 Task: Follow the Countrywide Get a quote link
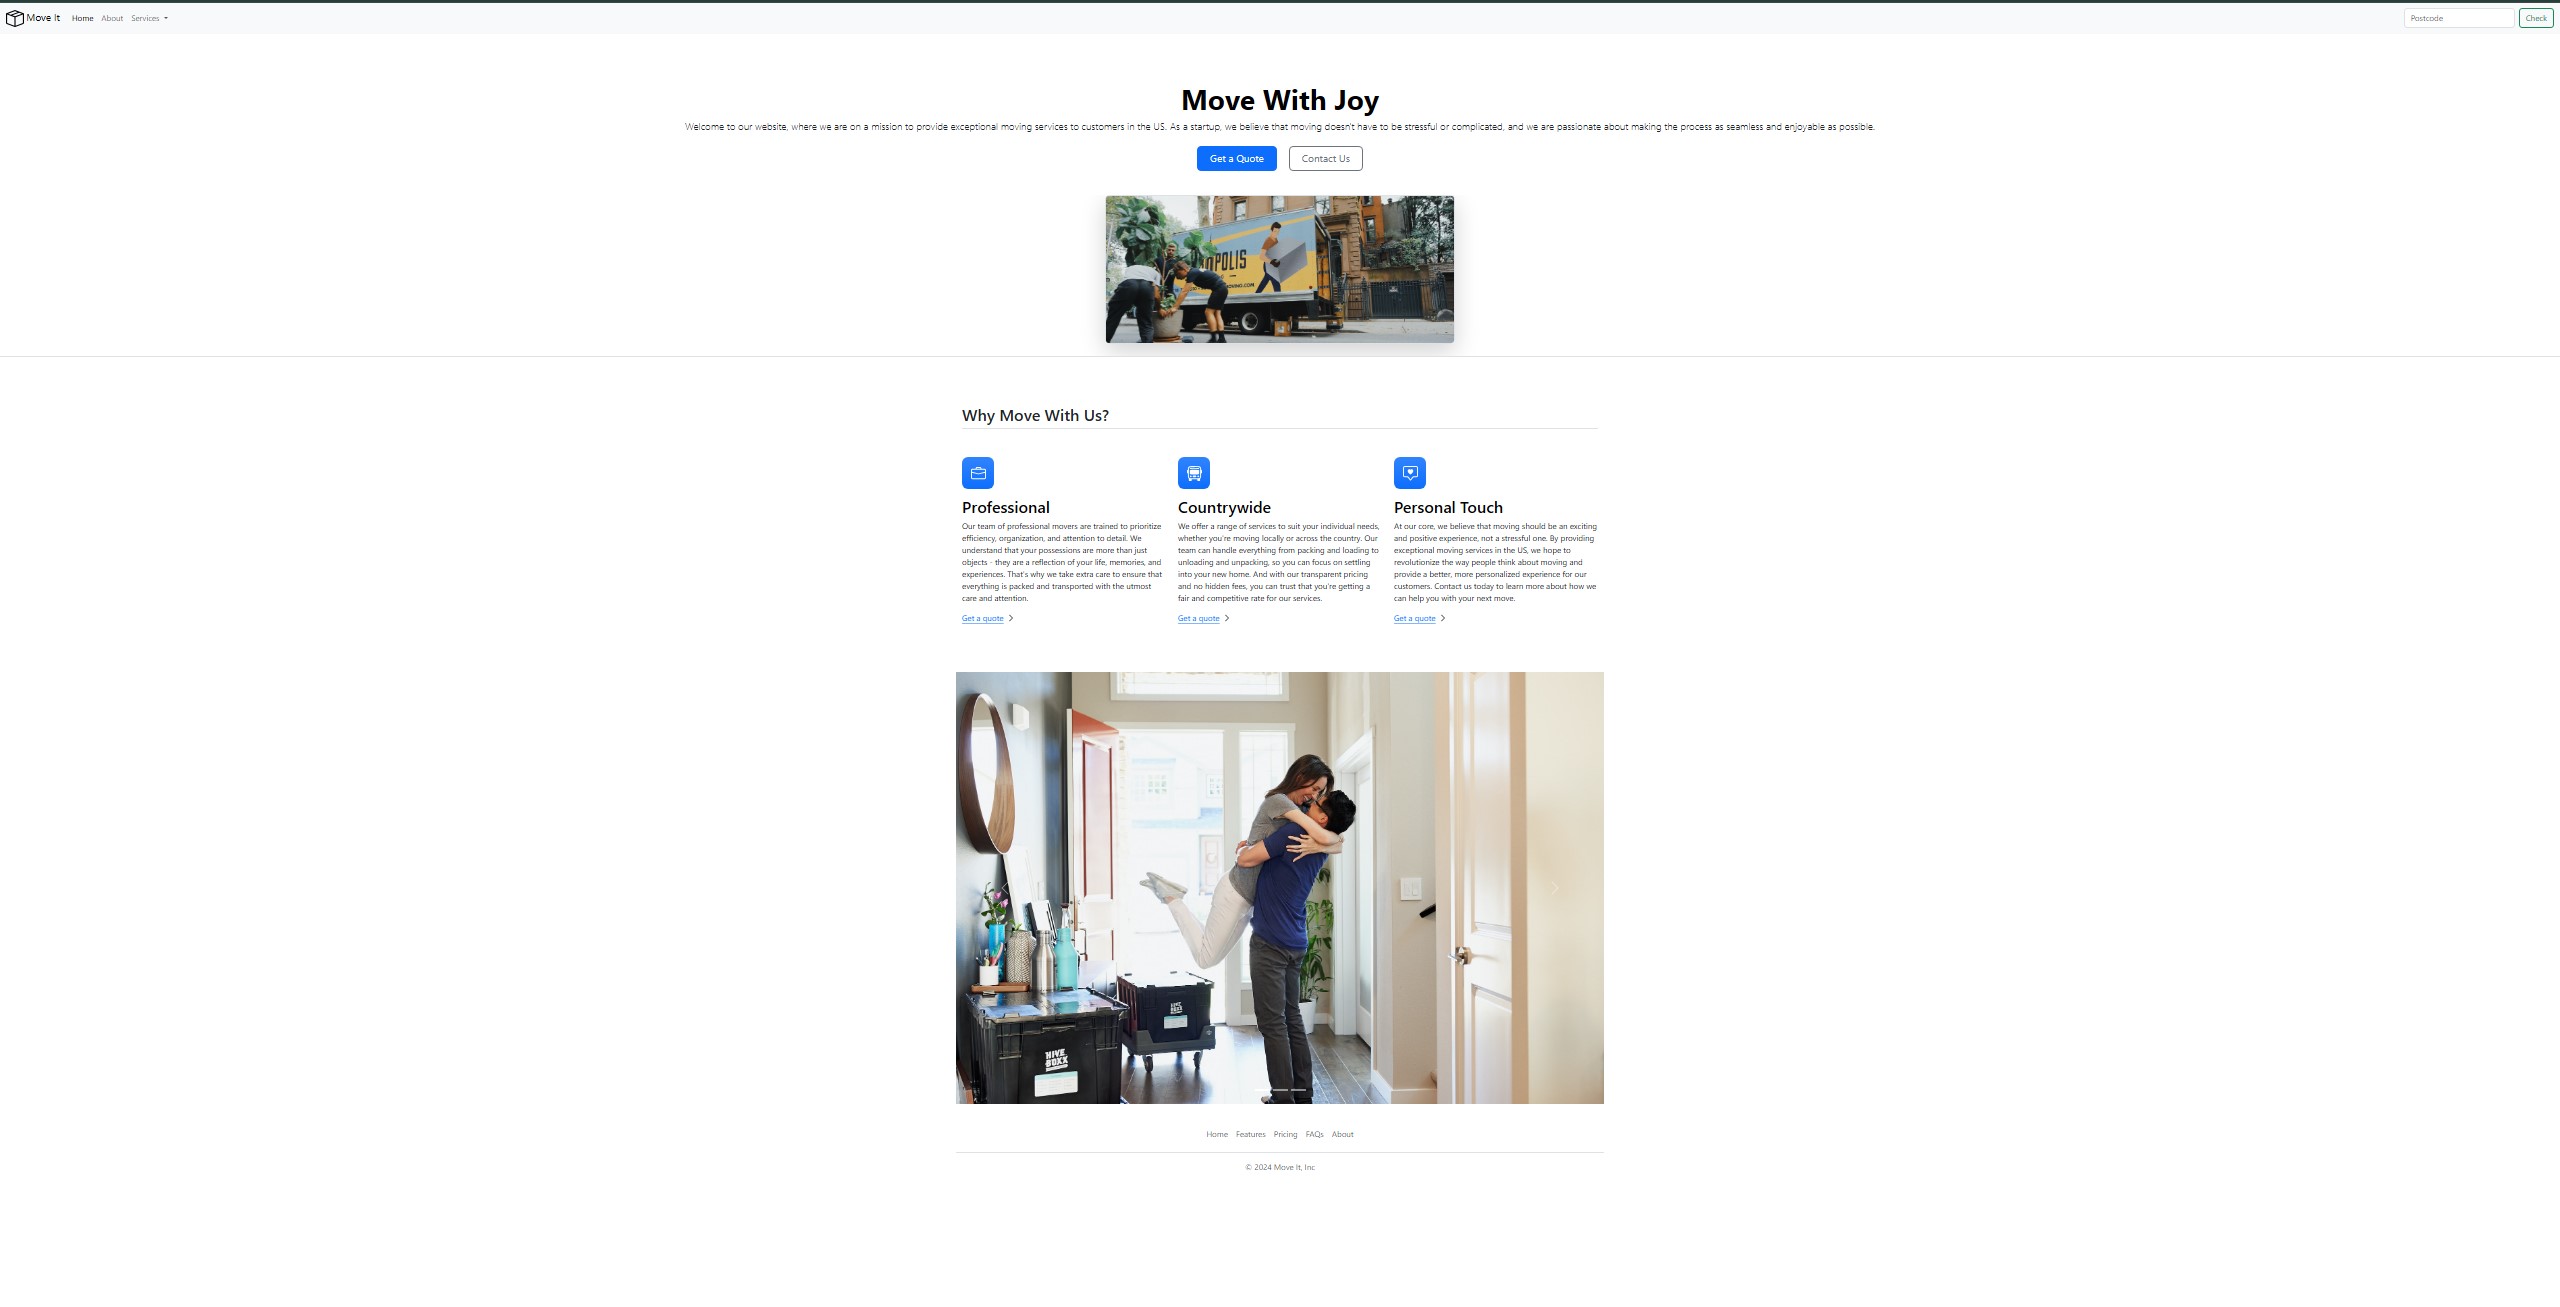pyautogui.click(x=1198, y=618)
